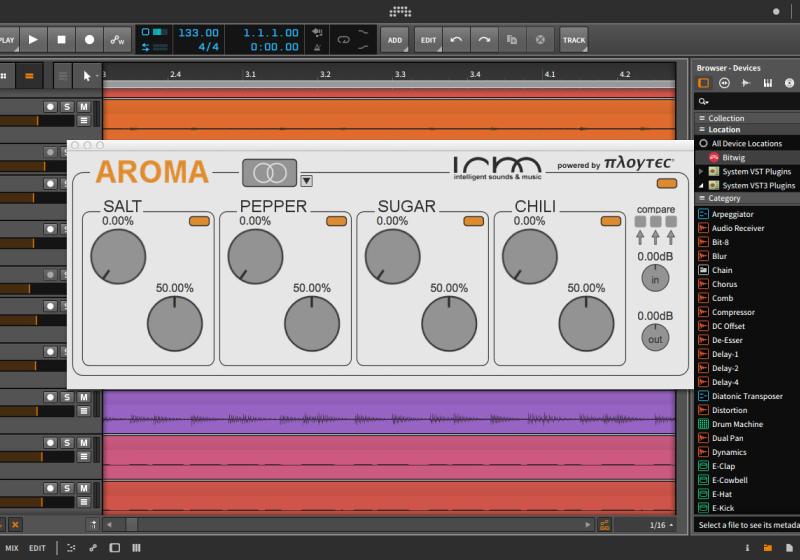Click the round 'in' gain button
This screenshot has height=560, width=800.
tap(655, 279)
